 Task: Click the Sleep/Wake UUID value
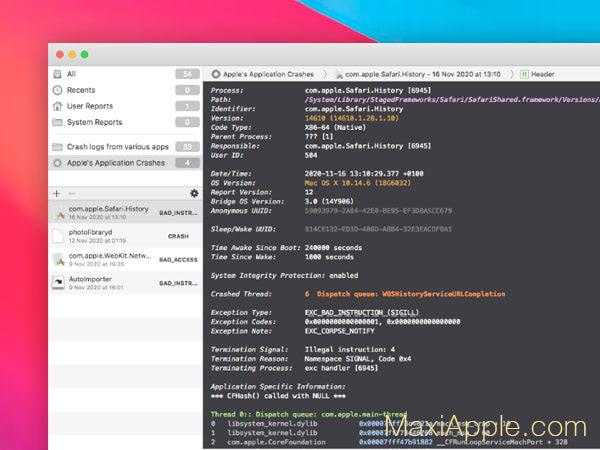[x=378, y=229]
